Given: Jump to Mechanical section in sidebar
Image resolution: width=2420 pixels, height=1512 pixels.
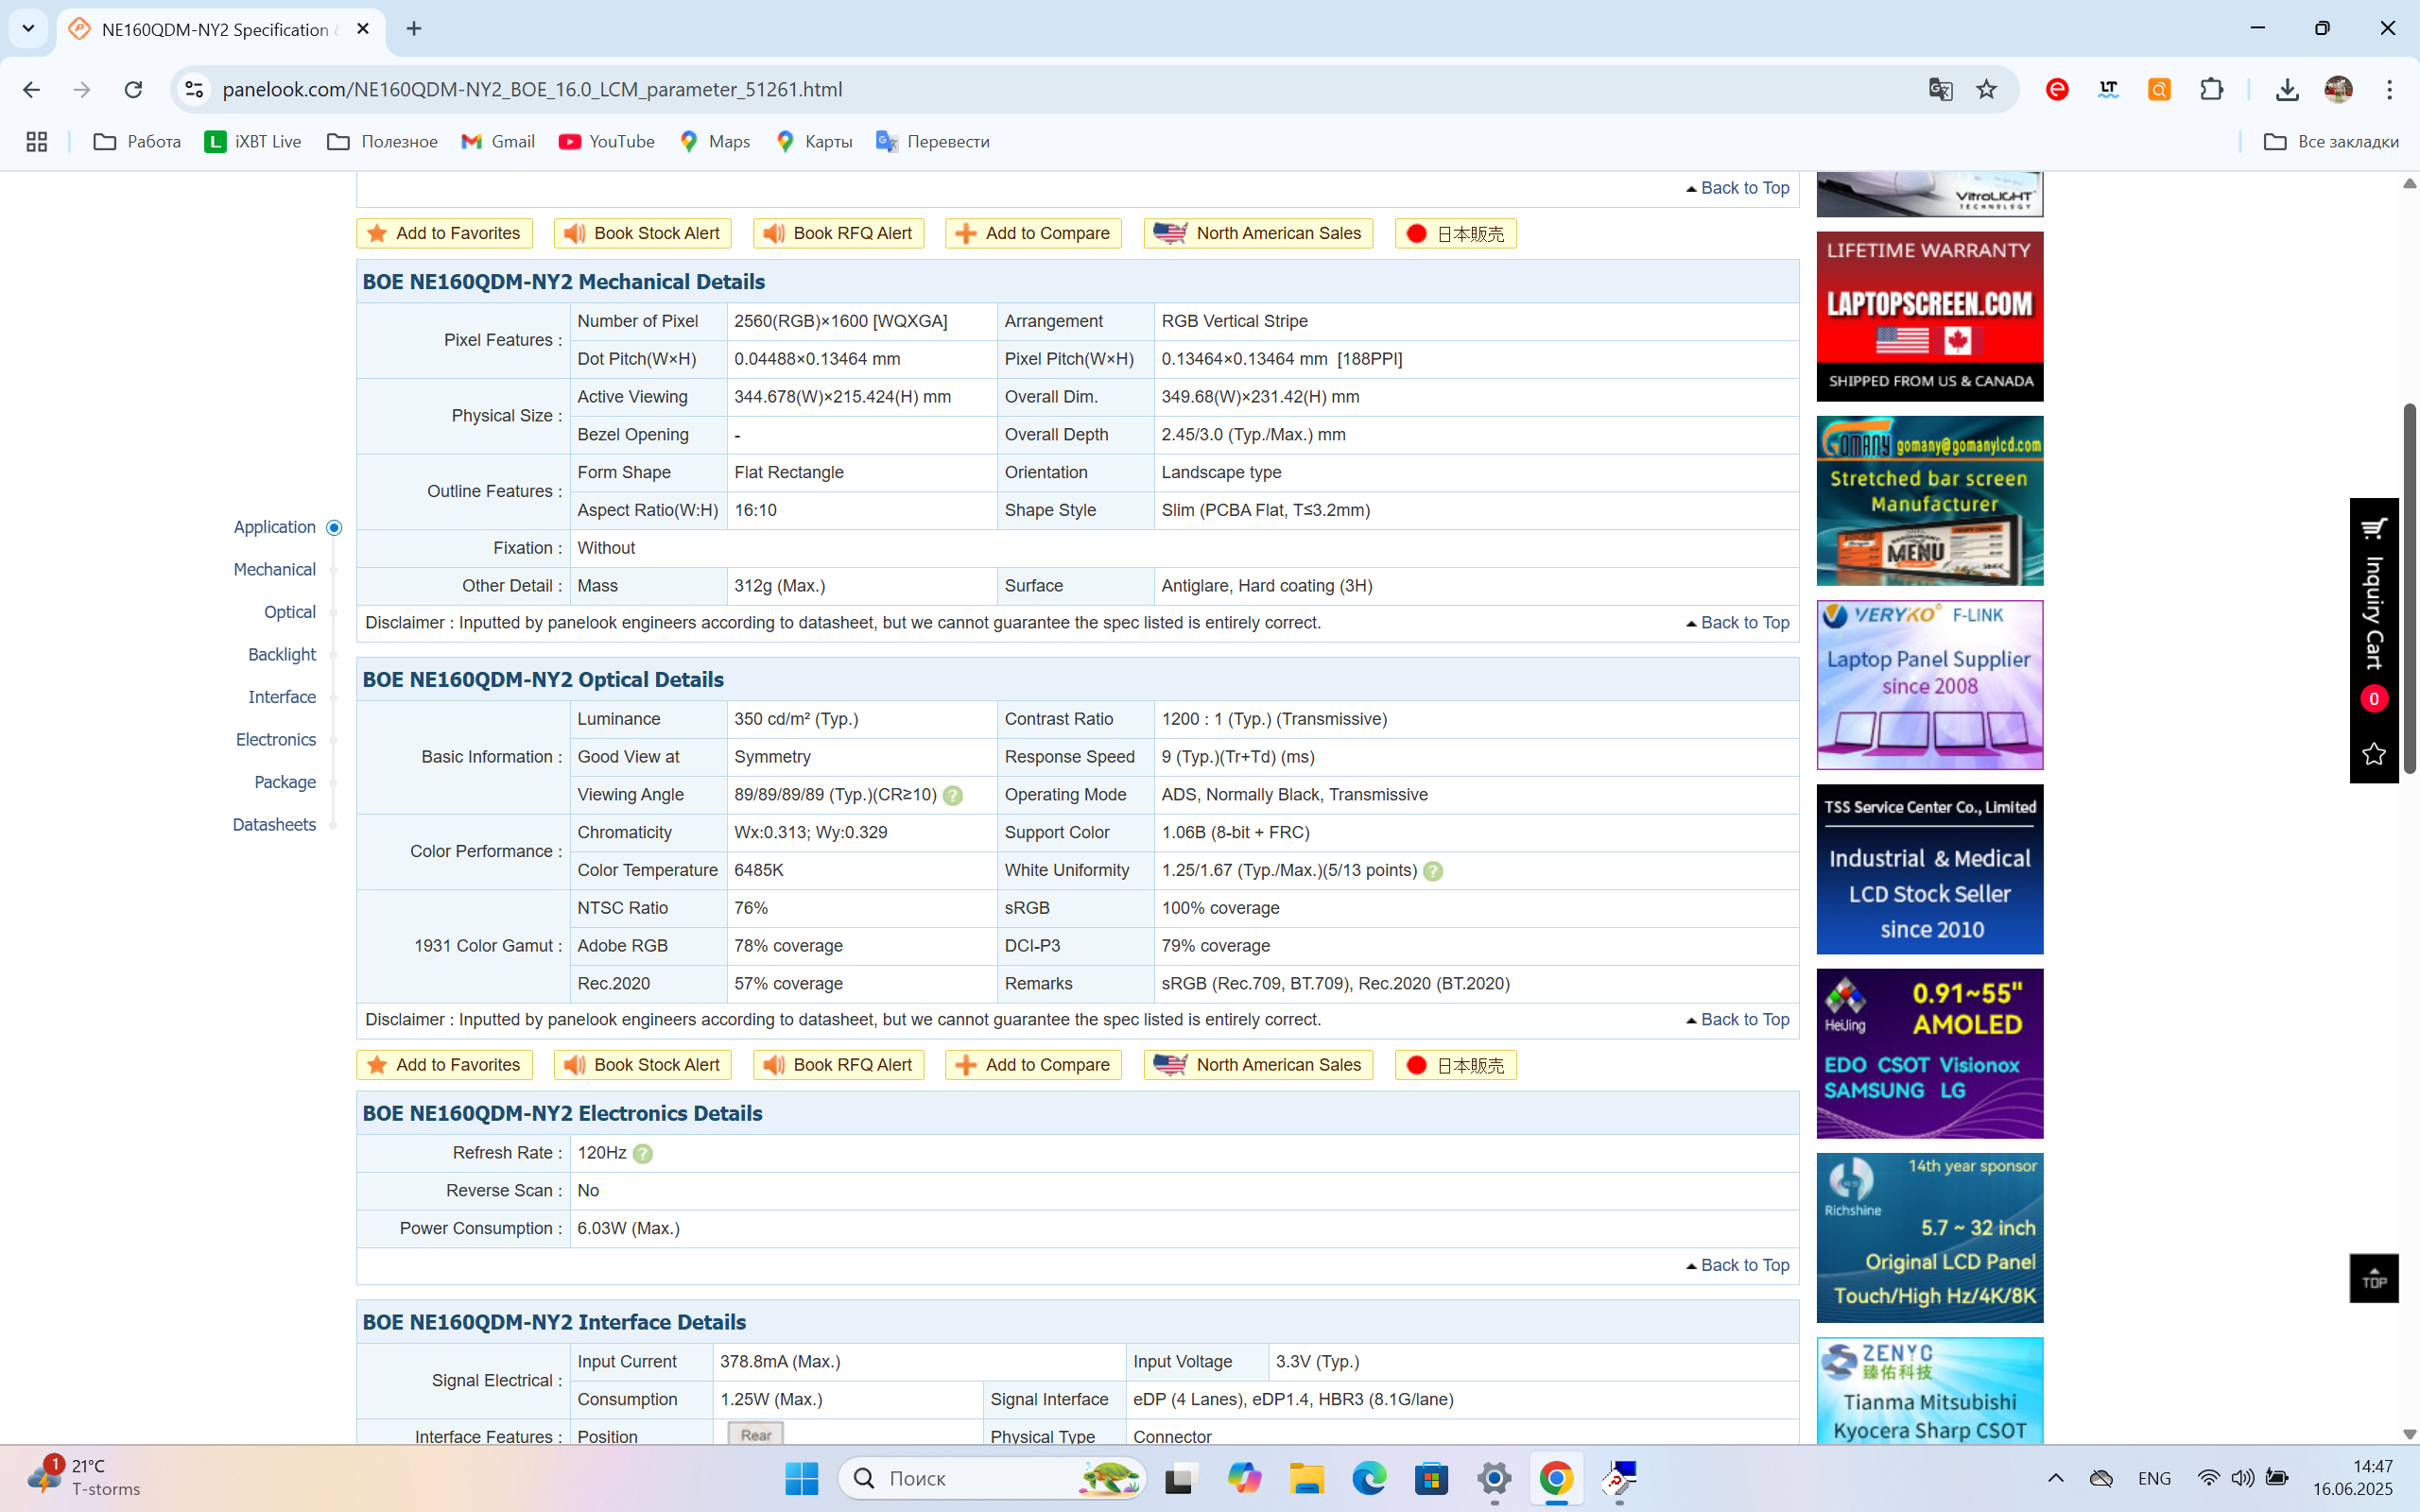Looking at the screenshot, I should (274, 570).
